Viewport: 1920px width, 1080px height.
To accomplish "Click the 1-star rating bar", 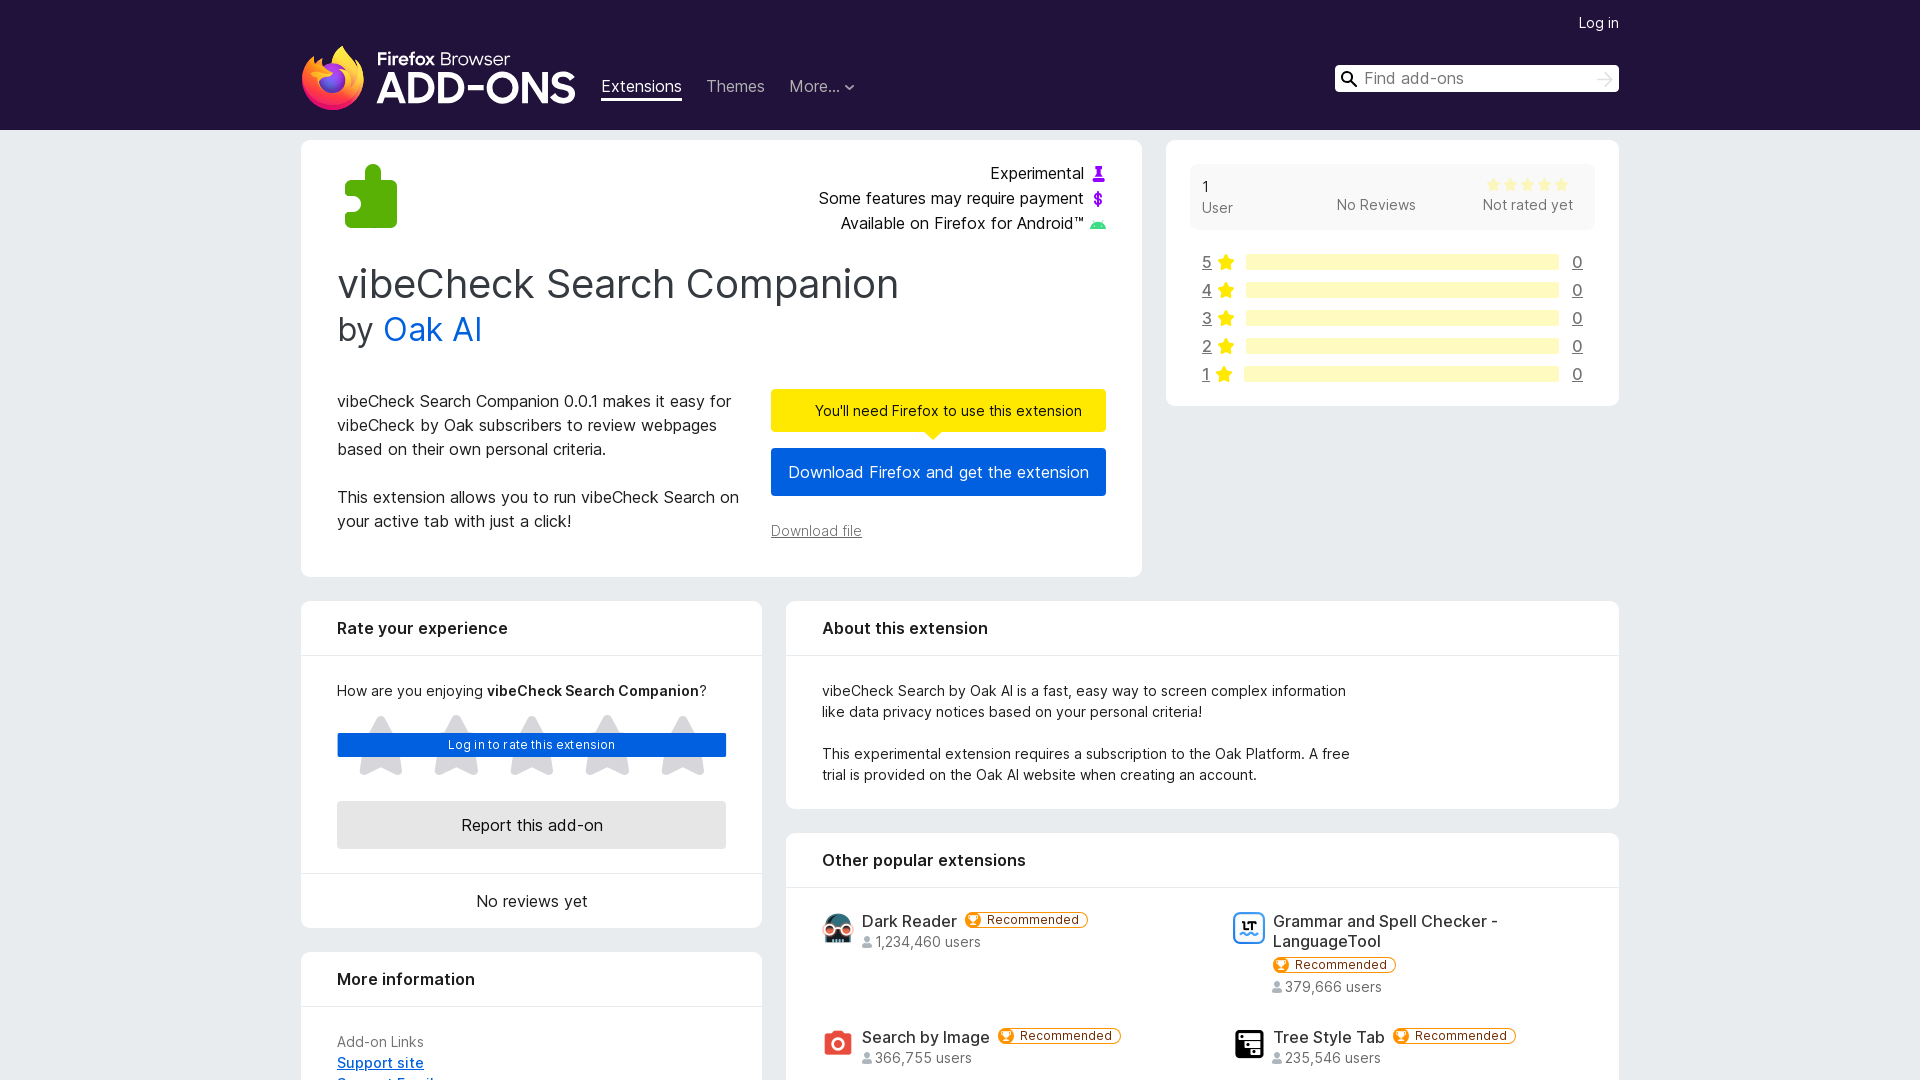I will [x=1401, y=374].
